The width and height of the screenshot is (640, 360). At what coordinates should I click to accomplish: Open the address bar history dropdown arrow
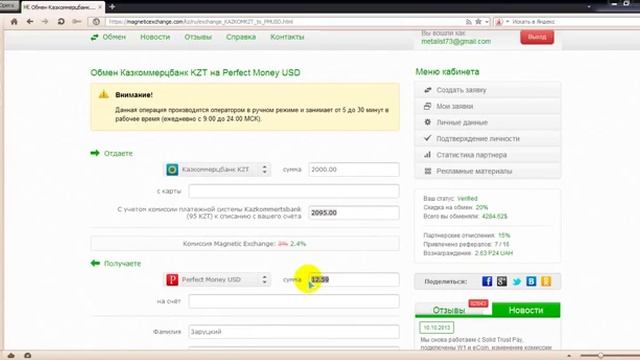point(487,22)
